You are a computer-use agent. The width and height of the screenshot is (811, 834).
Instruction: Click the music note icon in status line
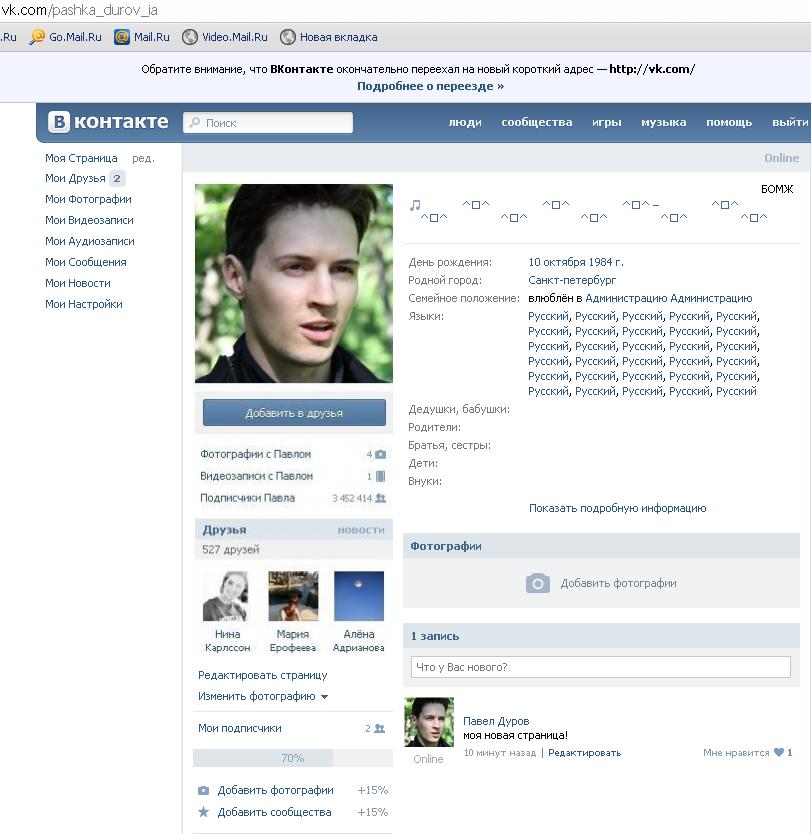tap(415, 205)
